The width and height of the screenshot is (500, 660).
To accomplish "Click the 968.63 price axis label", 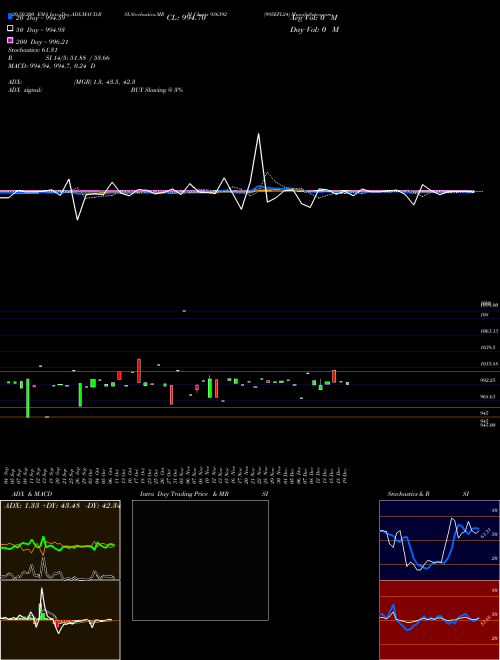I will (x=489, y=397).
